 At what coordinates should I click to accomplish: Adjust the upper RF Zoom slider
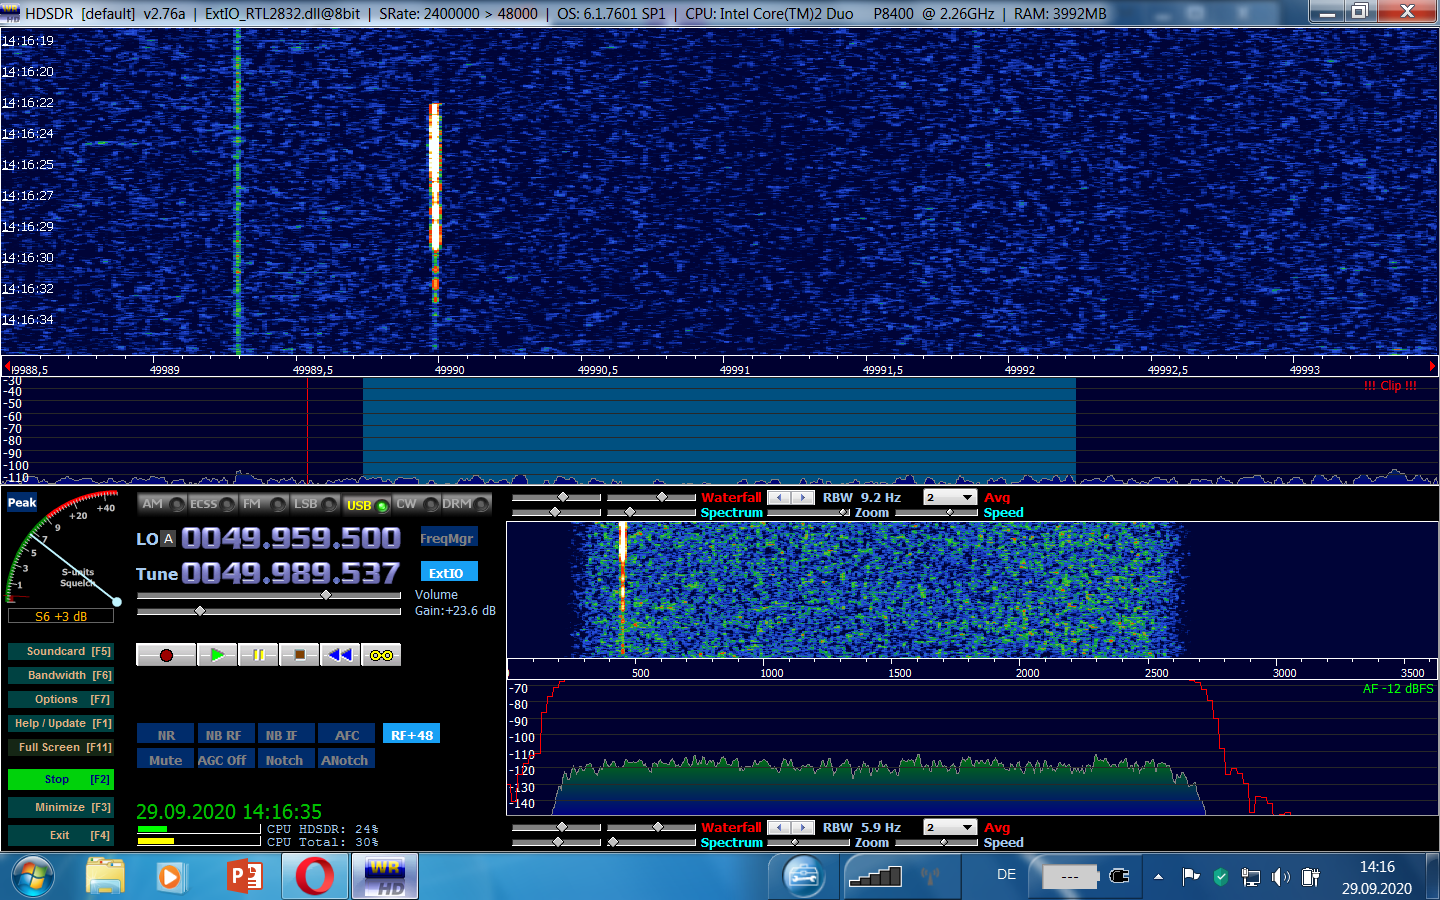click(809, 513)
